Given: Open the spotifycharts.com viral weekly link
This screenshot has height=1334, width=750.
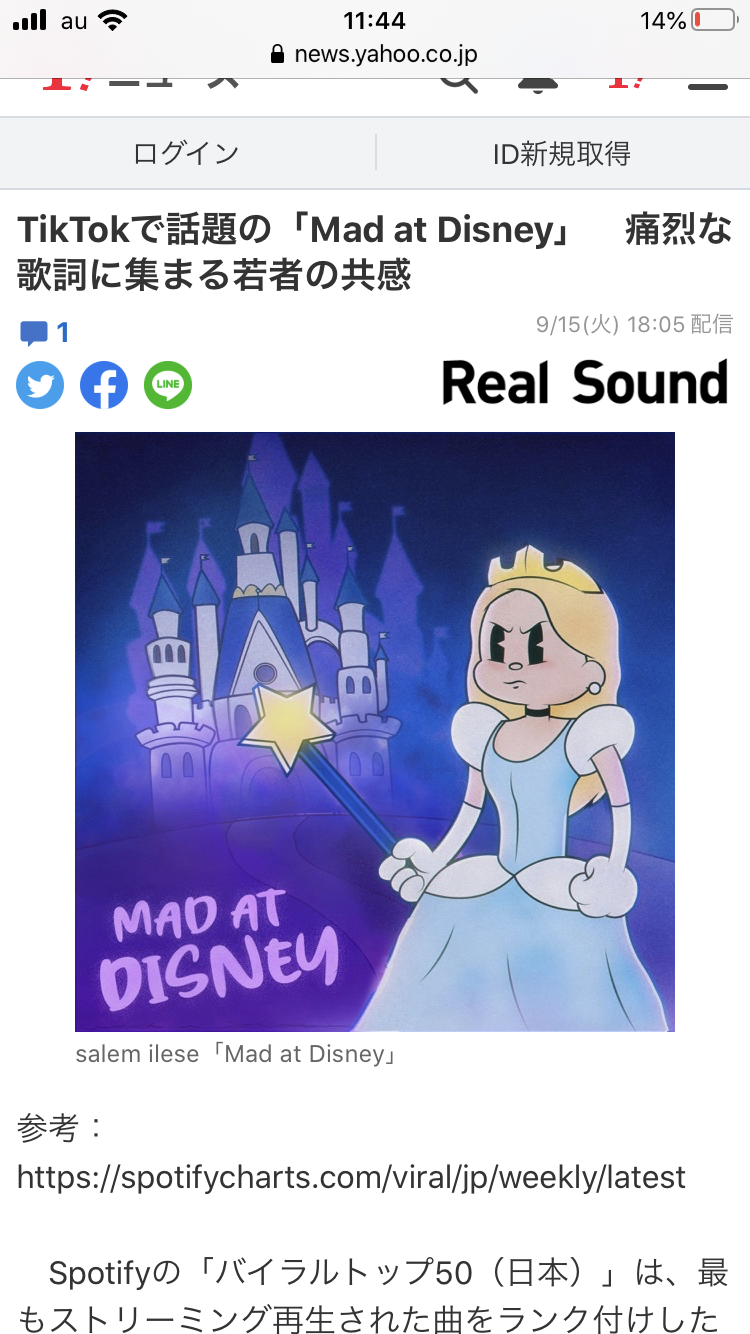Looking at the screenshot, I should (x=351, y=1177).
